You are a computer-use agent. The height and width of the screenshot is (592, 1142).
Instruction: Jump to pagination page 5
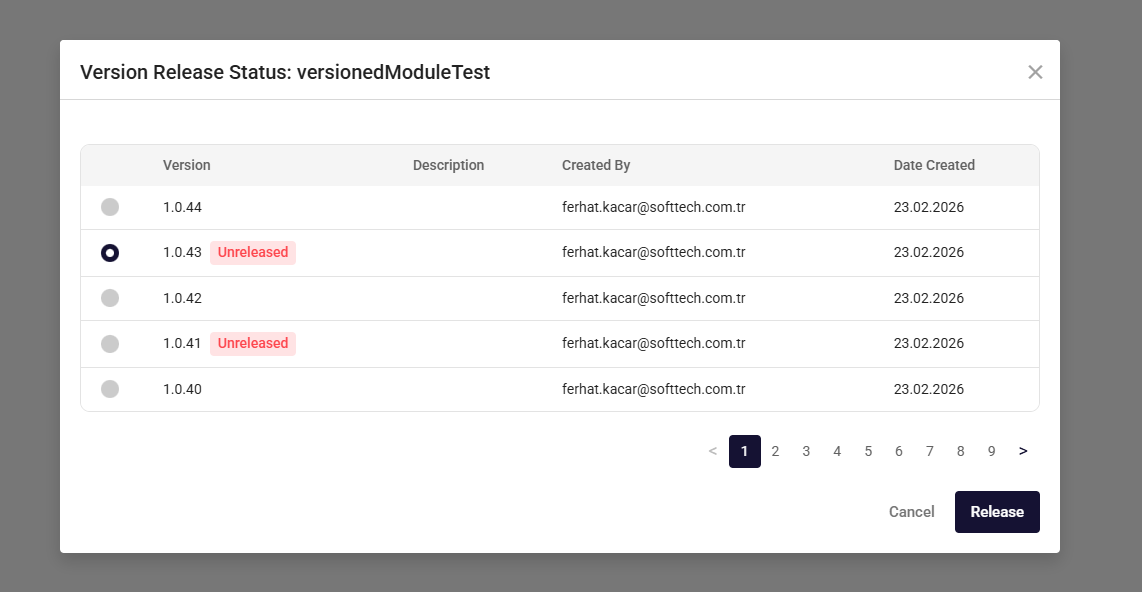tap(868, 451)
